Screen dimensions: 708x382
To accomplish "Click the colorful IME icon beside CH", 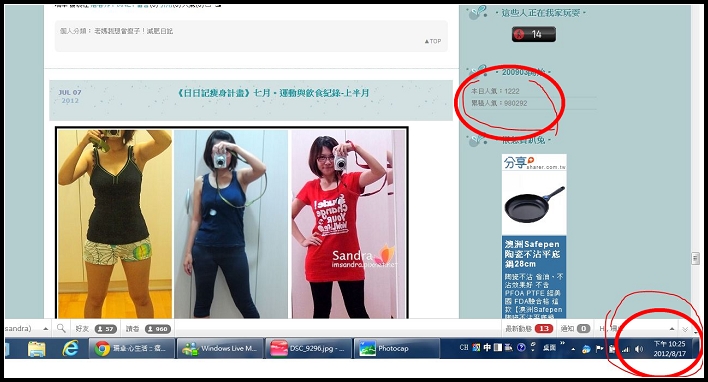I will [476, 347].
